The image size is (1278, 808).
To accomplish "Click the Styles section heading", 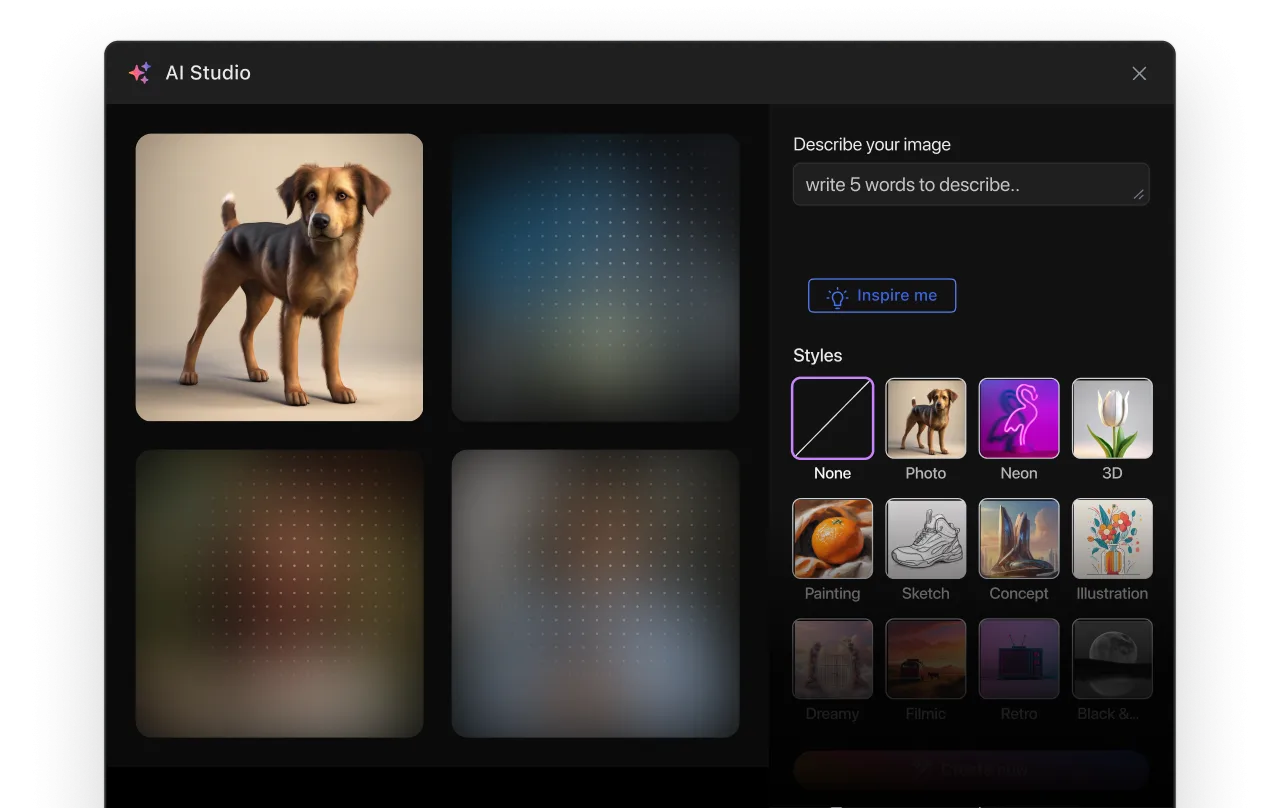I will (x=818, y=355).
